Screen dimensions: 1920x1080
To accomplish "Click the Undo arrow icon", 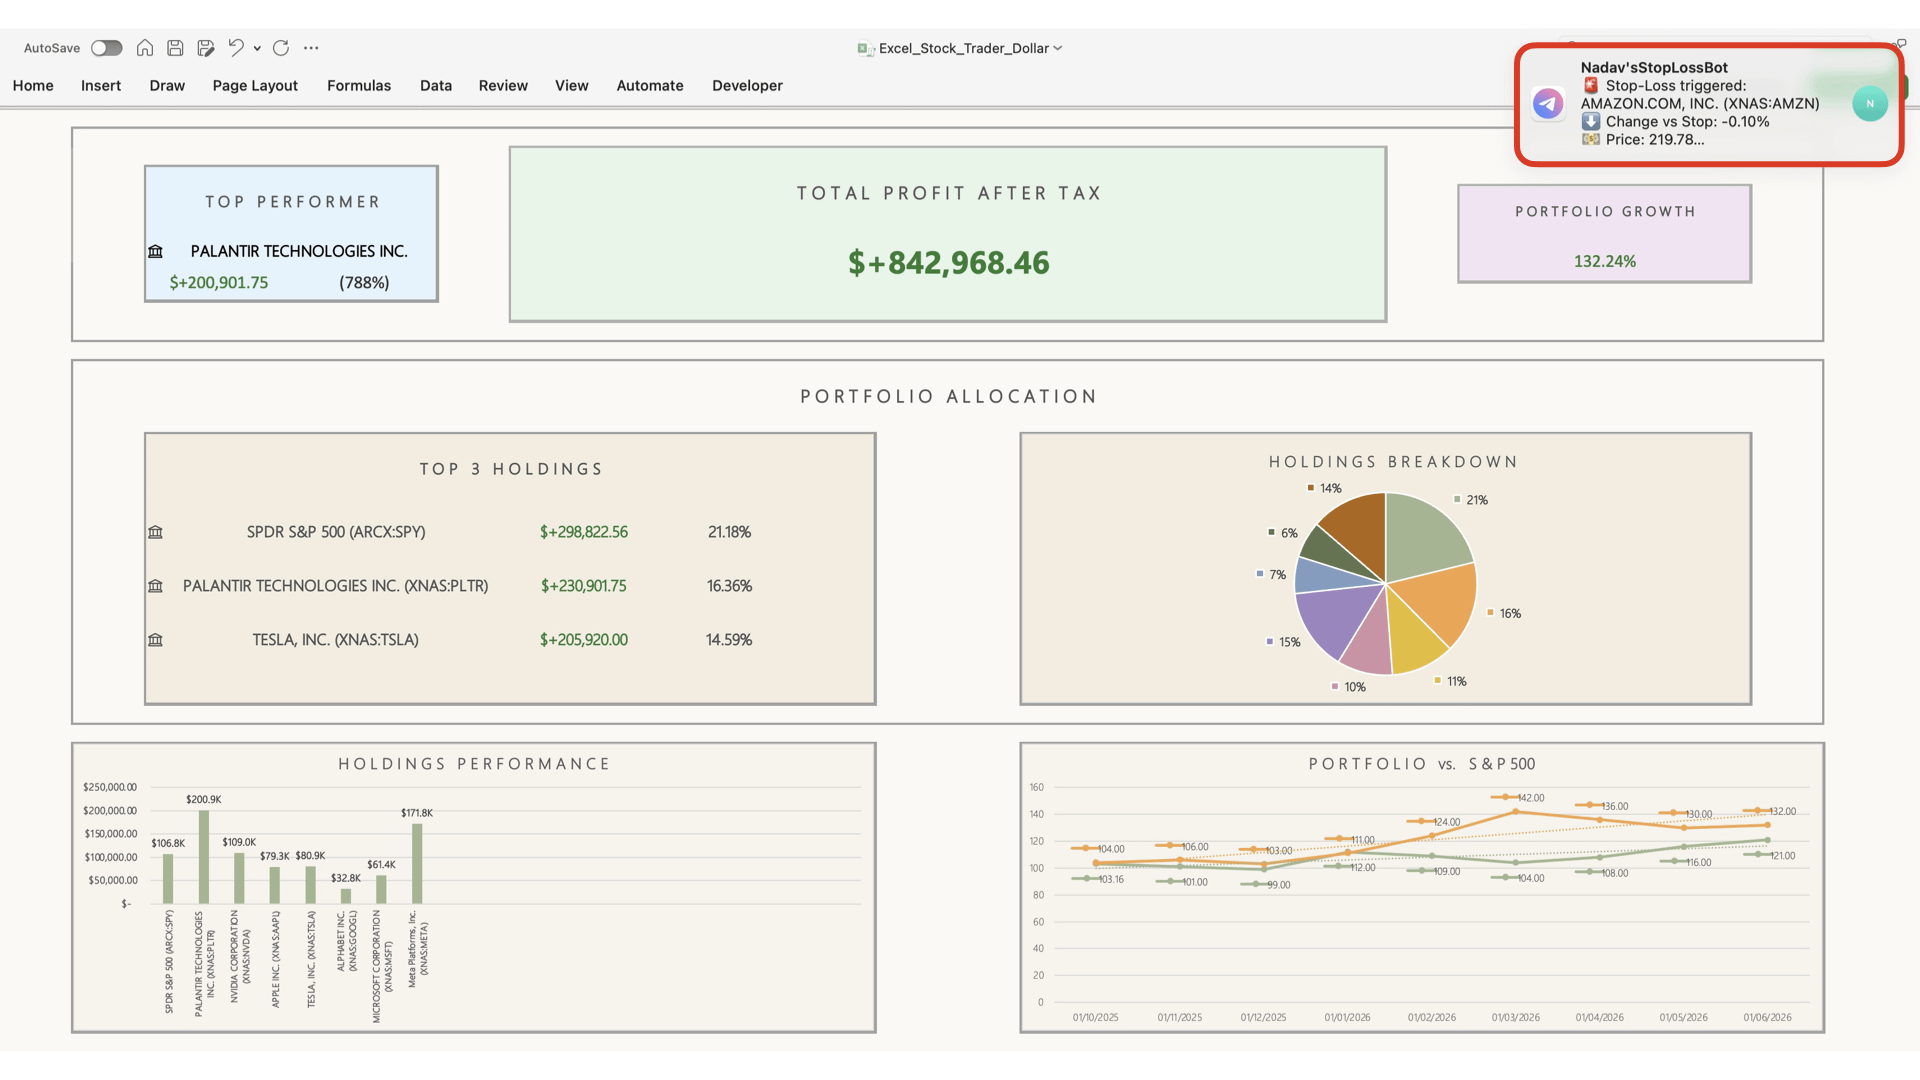I will tap(235, 48).
